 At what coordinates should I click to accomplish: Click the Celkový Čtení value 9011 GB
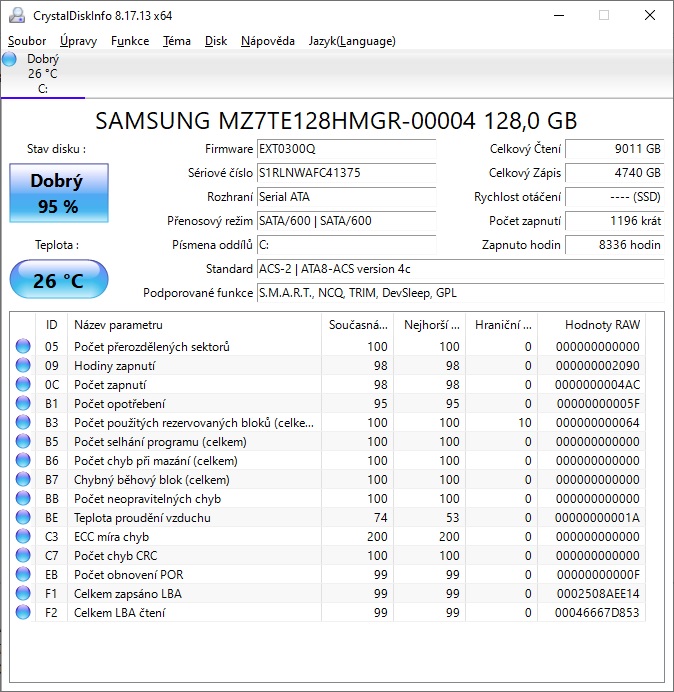tap(614, 149)
